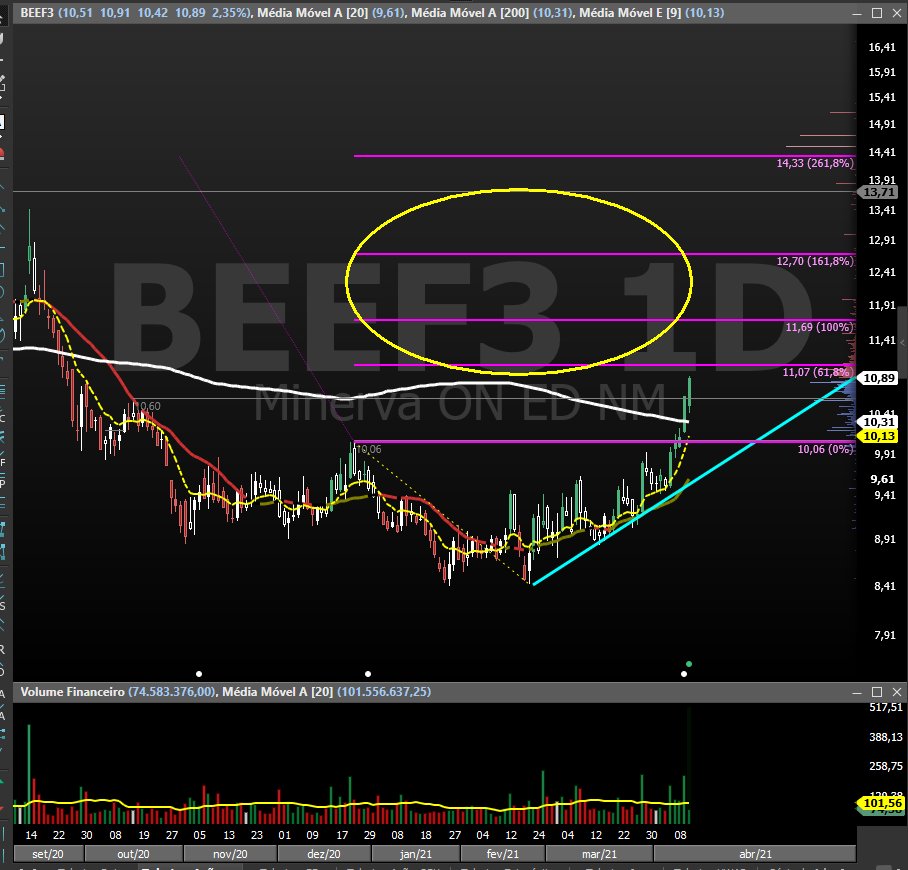Select Média Móvel A [20] volume indicator label
Image resolution: width=908 pixels, height=870 pixels.
[277, 692]
